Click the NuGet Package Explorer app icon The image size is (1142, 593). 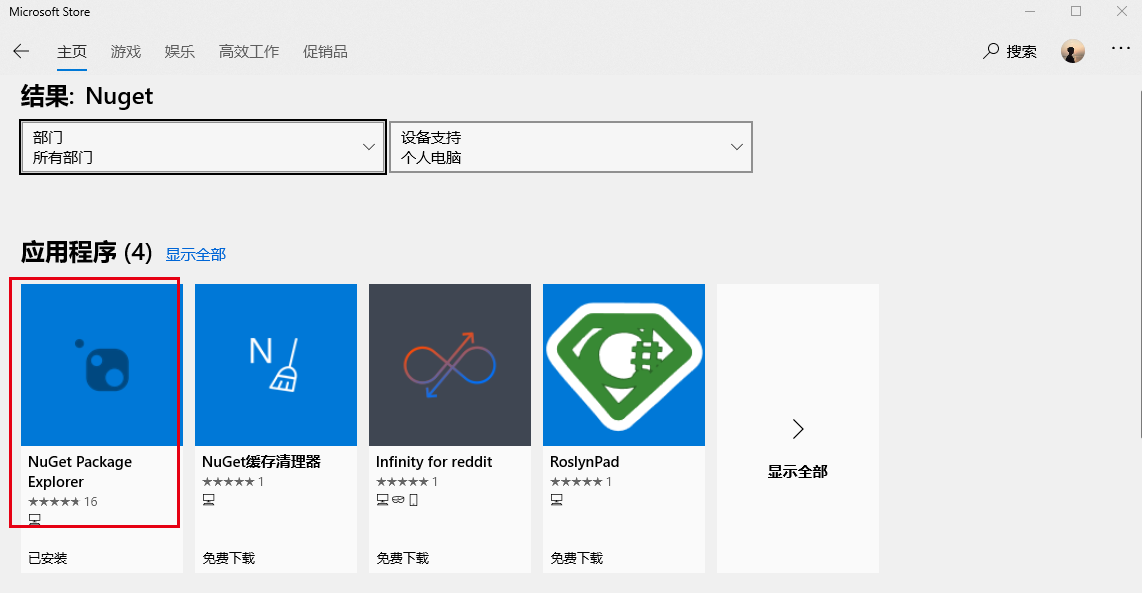point(101,365)
